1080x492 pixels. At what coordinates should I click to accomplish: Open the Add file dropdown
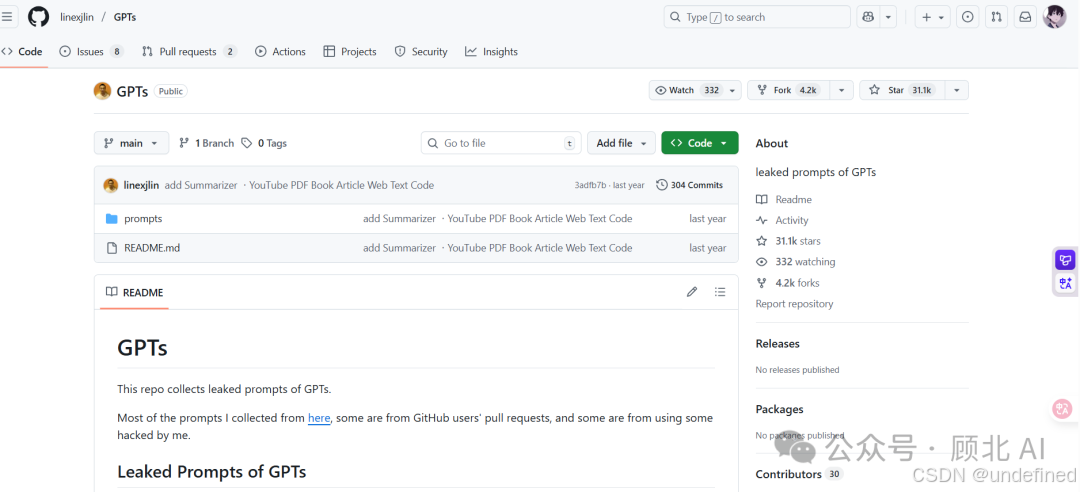[621, 143]
